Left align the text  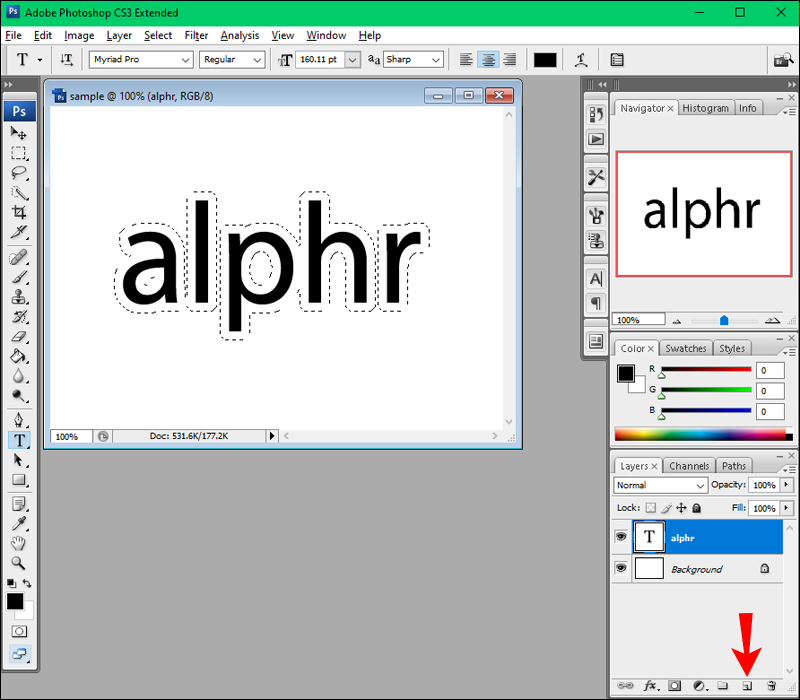[x=466, y=60]
